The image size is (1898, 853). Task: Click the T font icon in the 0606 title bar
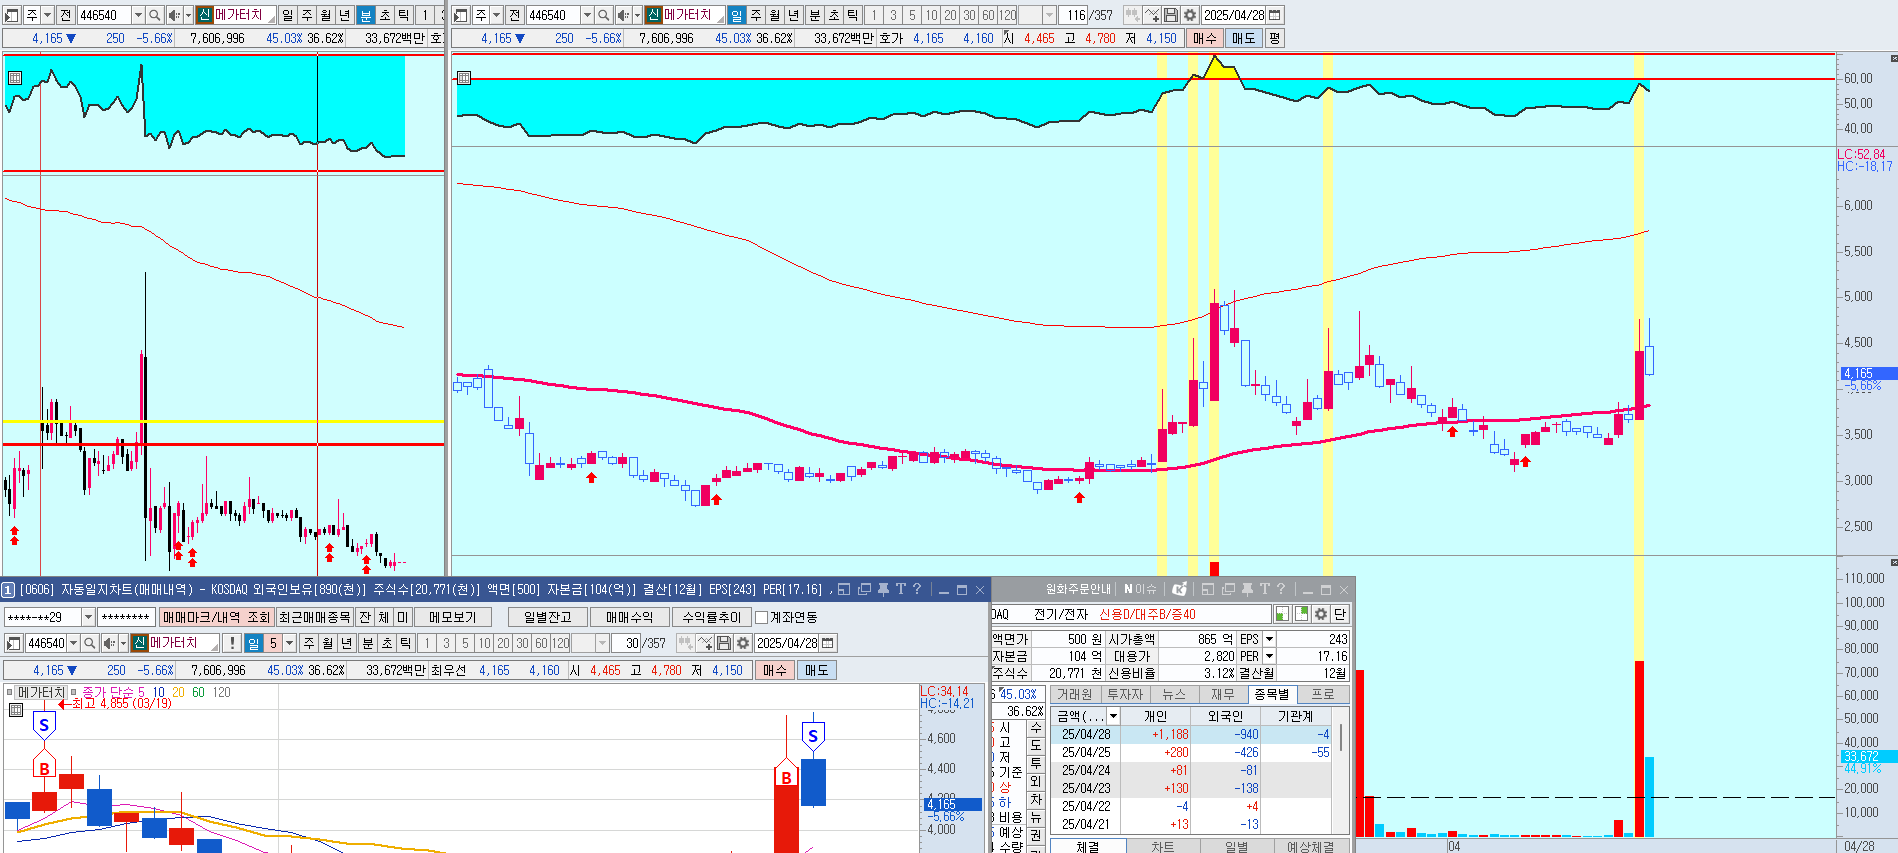[x=900, y=590]
